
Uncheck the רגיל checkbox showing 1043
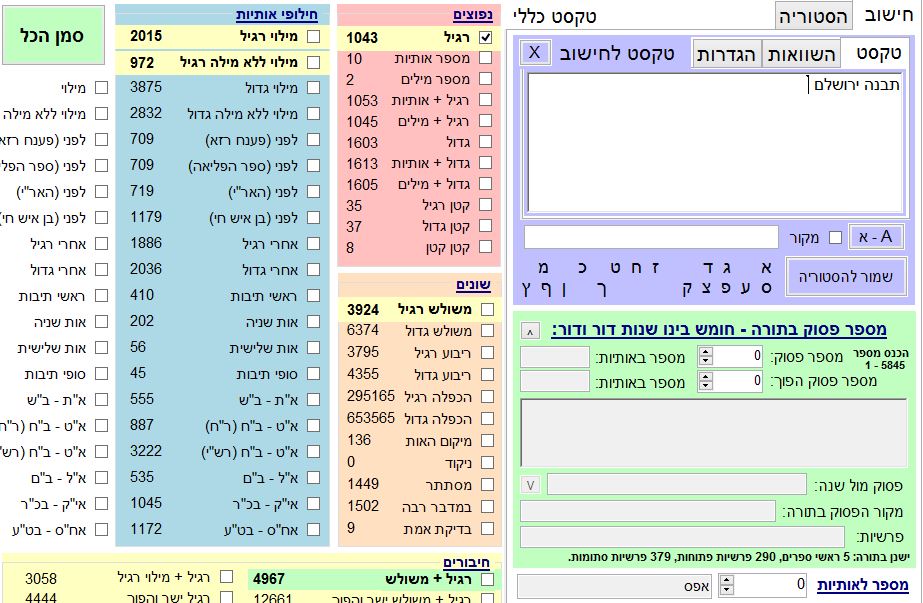(x=486, y=37)
